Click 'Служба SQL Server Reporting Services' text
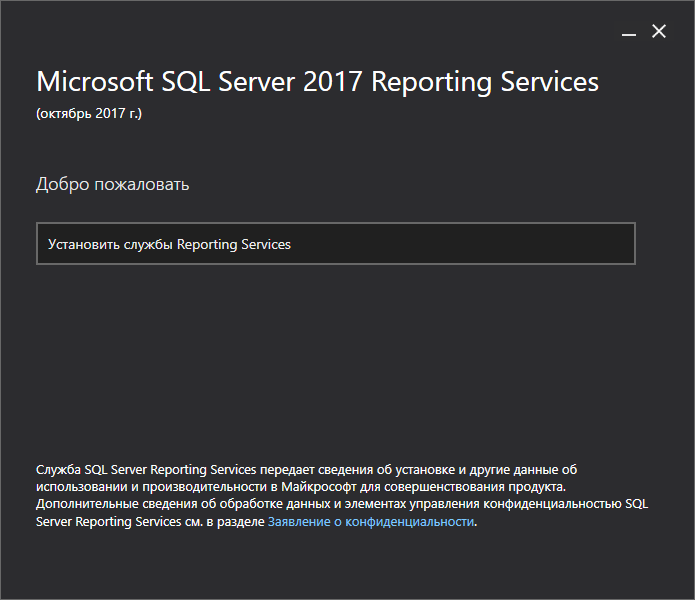 pos(146,470)
